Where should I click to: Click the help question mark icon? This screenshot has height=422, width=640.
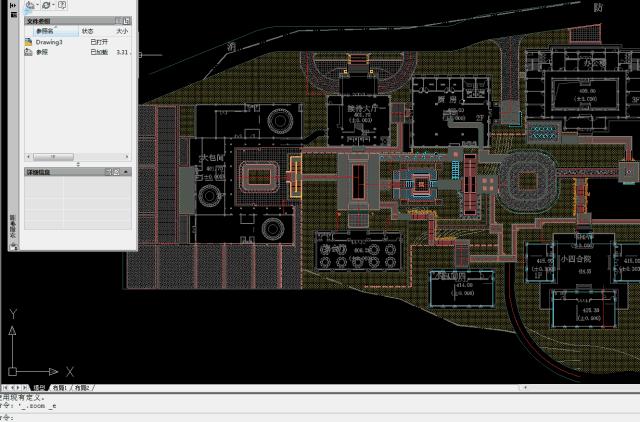click(x=63, y=5)
